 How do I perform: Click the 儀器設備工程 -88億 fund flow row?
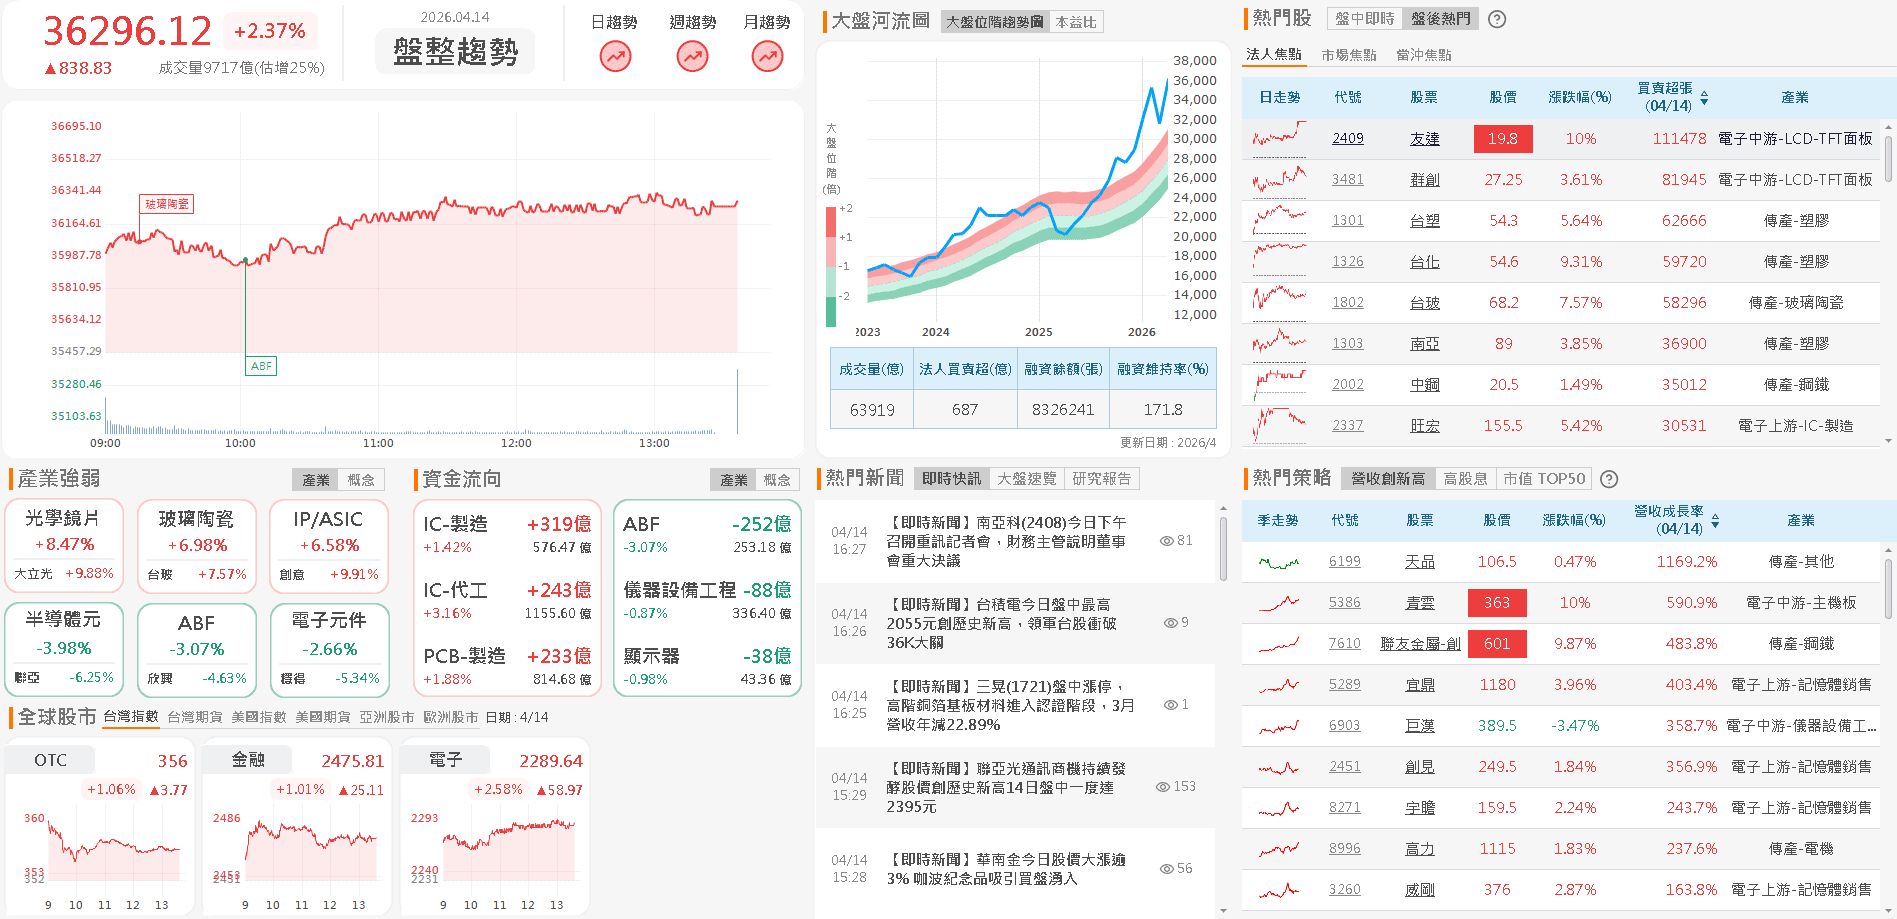[707, 600]
